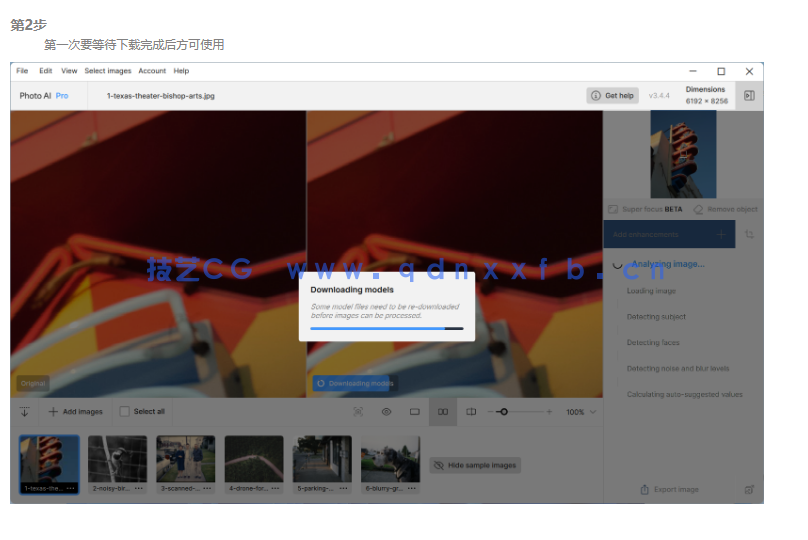Open options menu for 6-blurry-gr... image
Viewport: 808px width, 540px height.
click(x=412, y=488)
